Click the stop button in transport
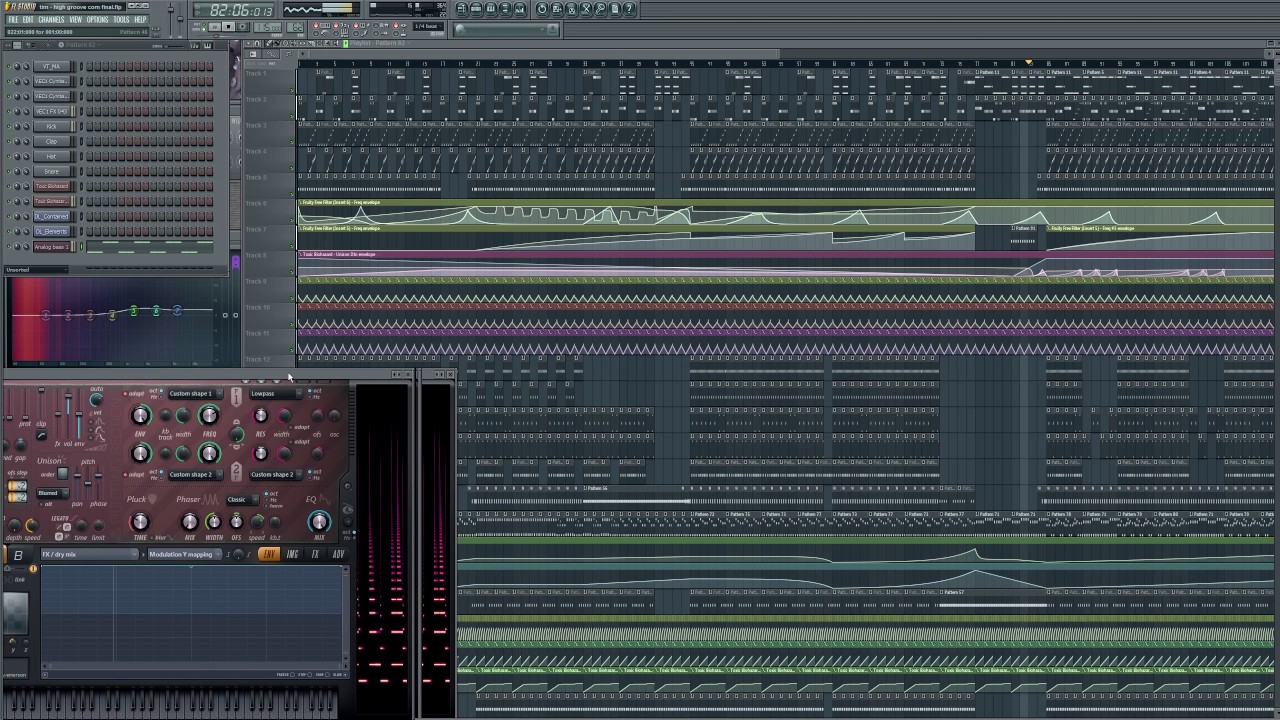1280x720 pixels. 228,26
